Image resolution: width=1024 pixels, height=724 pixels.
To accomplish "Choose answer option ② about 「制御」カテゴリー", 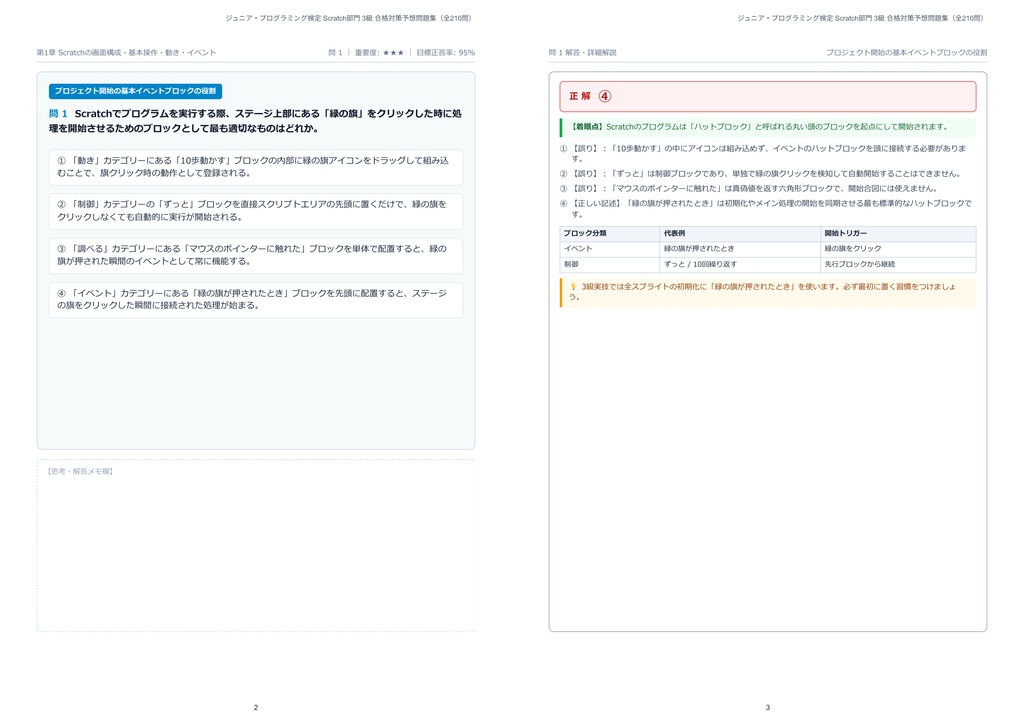I will tap(256, 211).
